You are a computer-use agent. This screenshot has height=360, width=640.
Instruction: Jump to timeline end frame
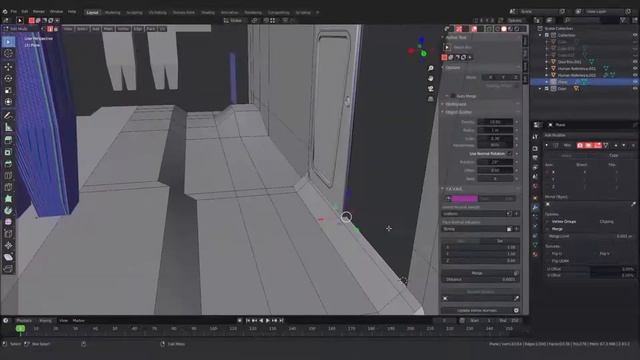[281, 321]
